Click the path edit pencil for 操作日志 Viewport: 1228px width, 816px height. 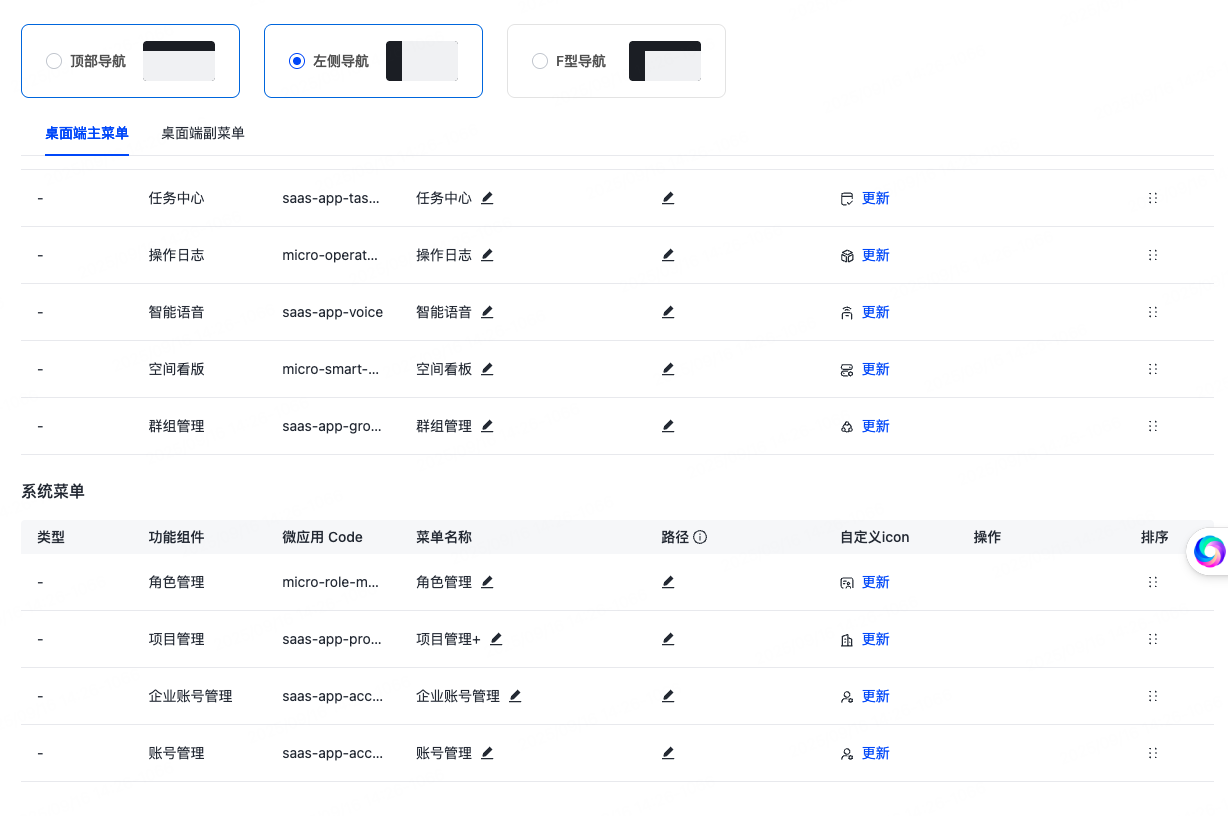[668, 255]
